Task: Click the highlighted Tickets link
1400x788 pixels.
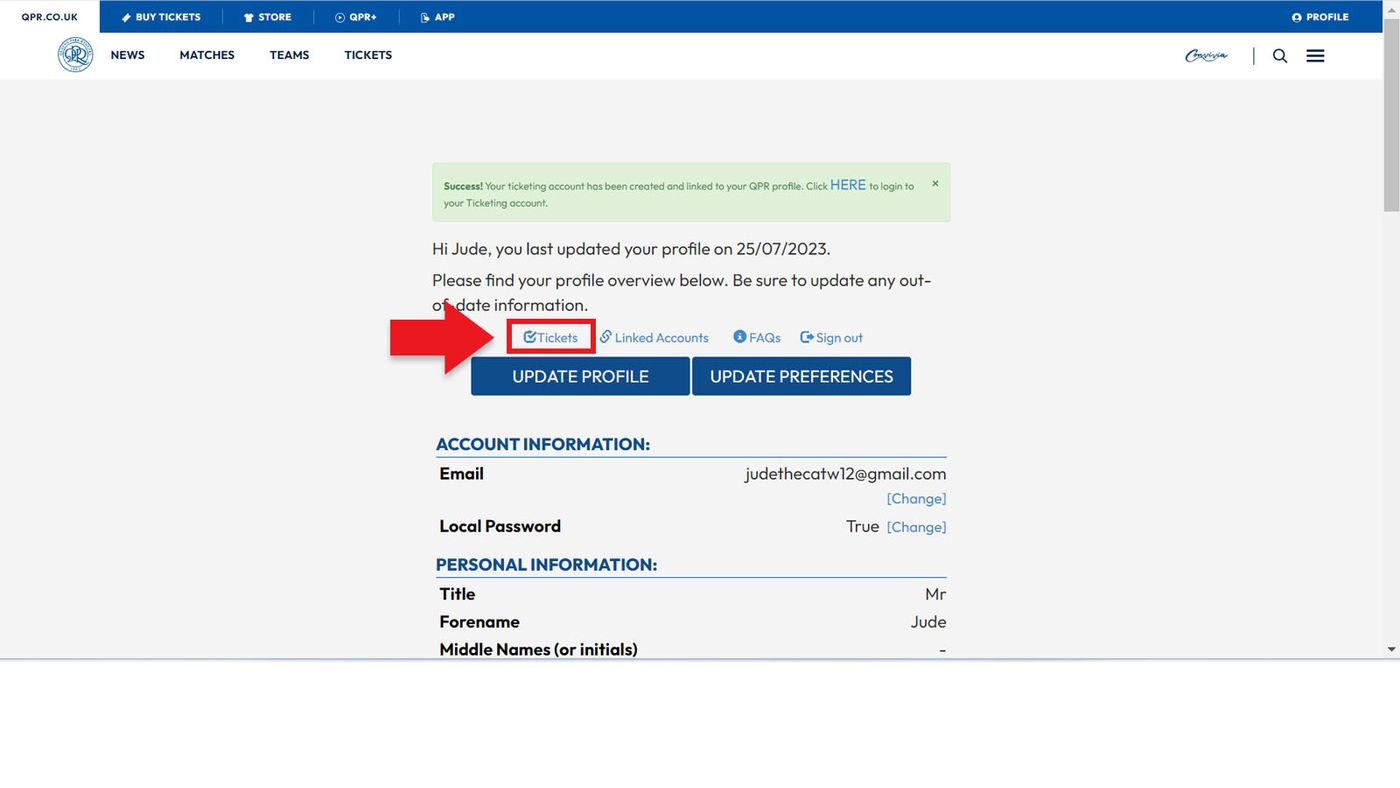Action: pyautogui.click(x=551, y=337)
